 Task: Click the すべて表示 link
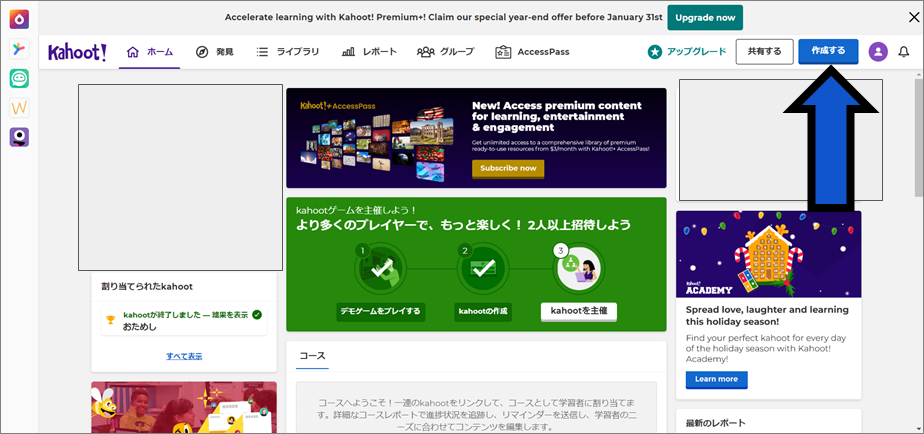click(x=184, y=356)
